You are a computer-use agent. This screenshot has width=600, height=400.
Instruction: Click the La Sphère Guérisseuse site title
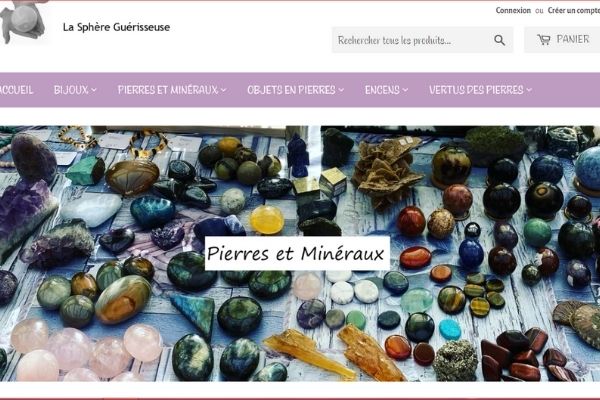coord(116,27)
